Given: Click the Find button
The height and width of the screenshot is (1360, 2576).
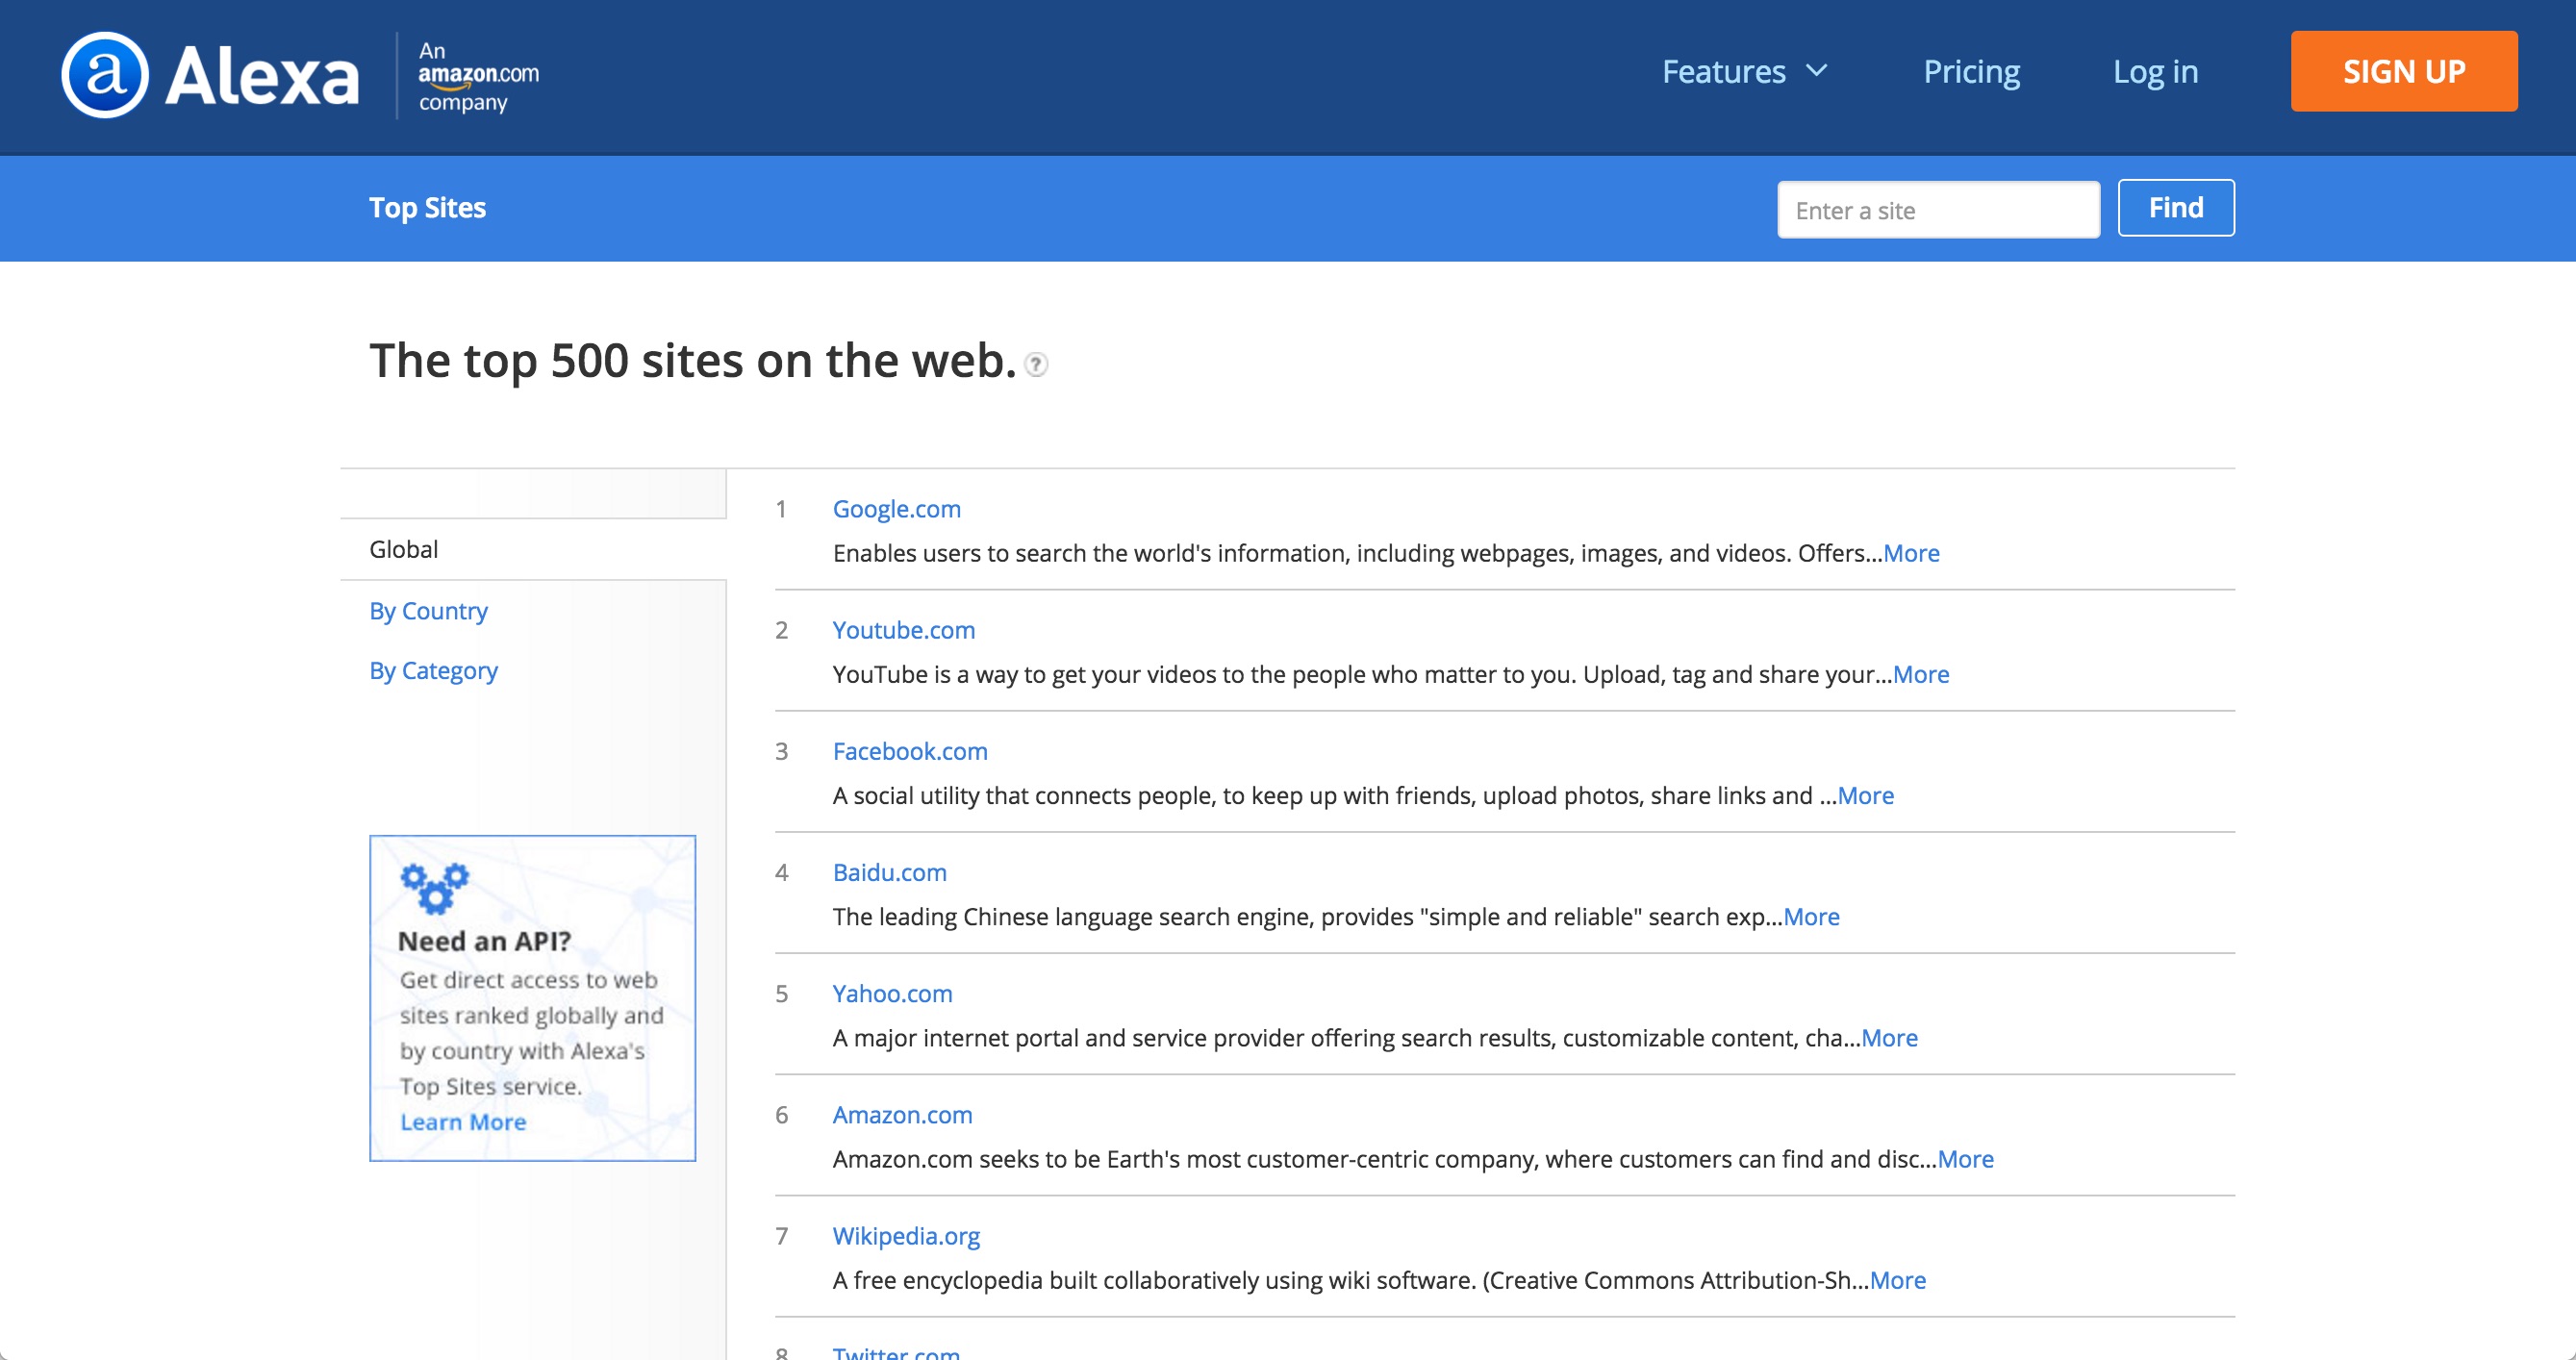Looking at the screenshot, I should (x=2175, y=208).
